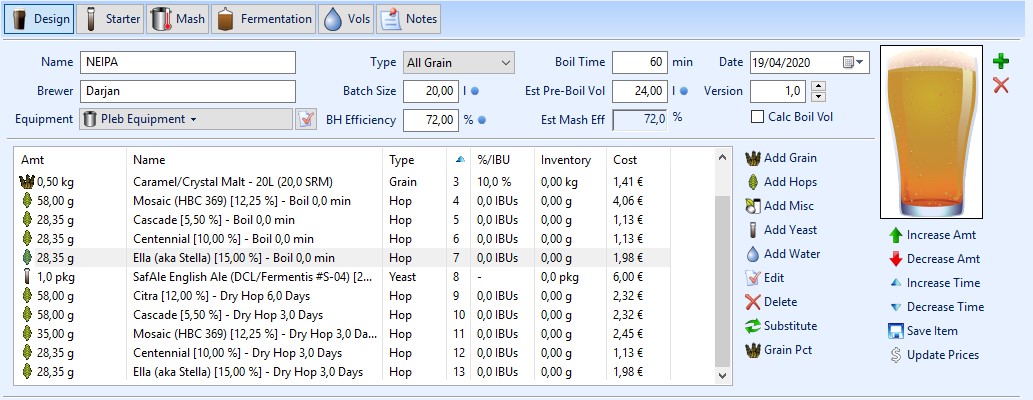Sort by the Amt column header
1033x400 pixels.
point(70,159)
